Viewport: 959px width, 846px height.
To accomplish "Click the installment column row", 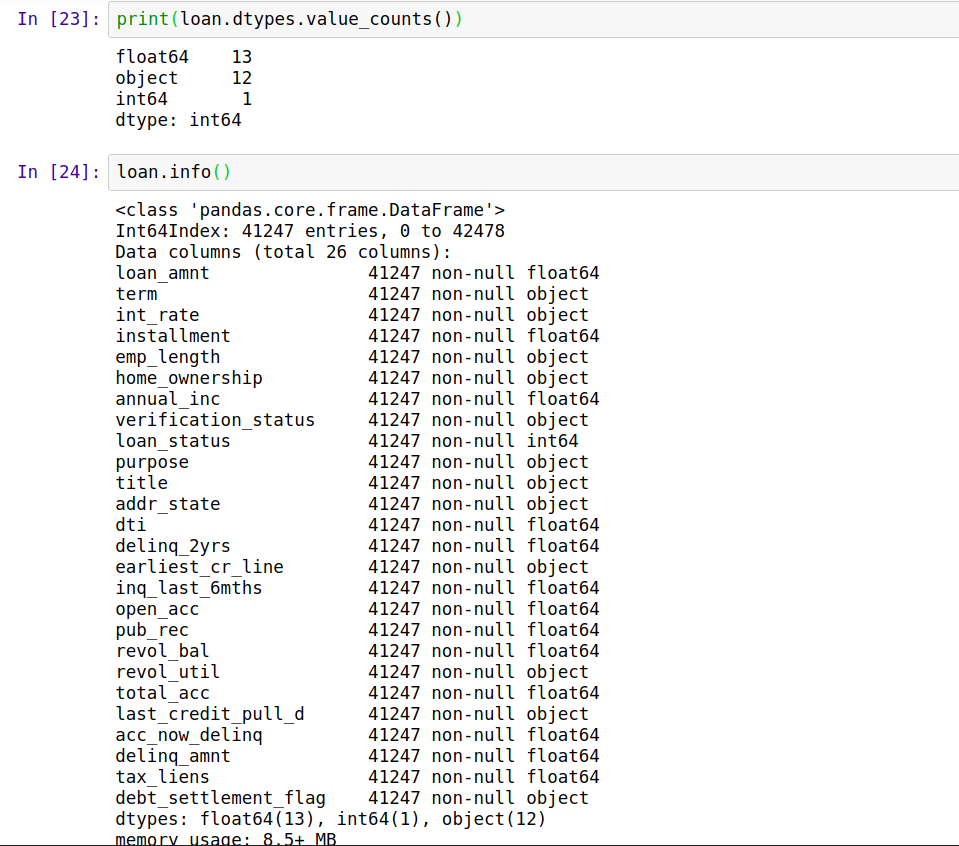I will 357,336.
